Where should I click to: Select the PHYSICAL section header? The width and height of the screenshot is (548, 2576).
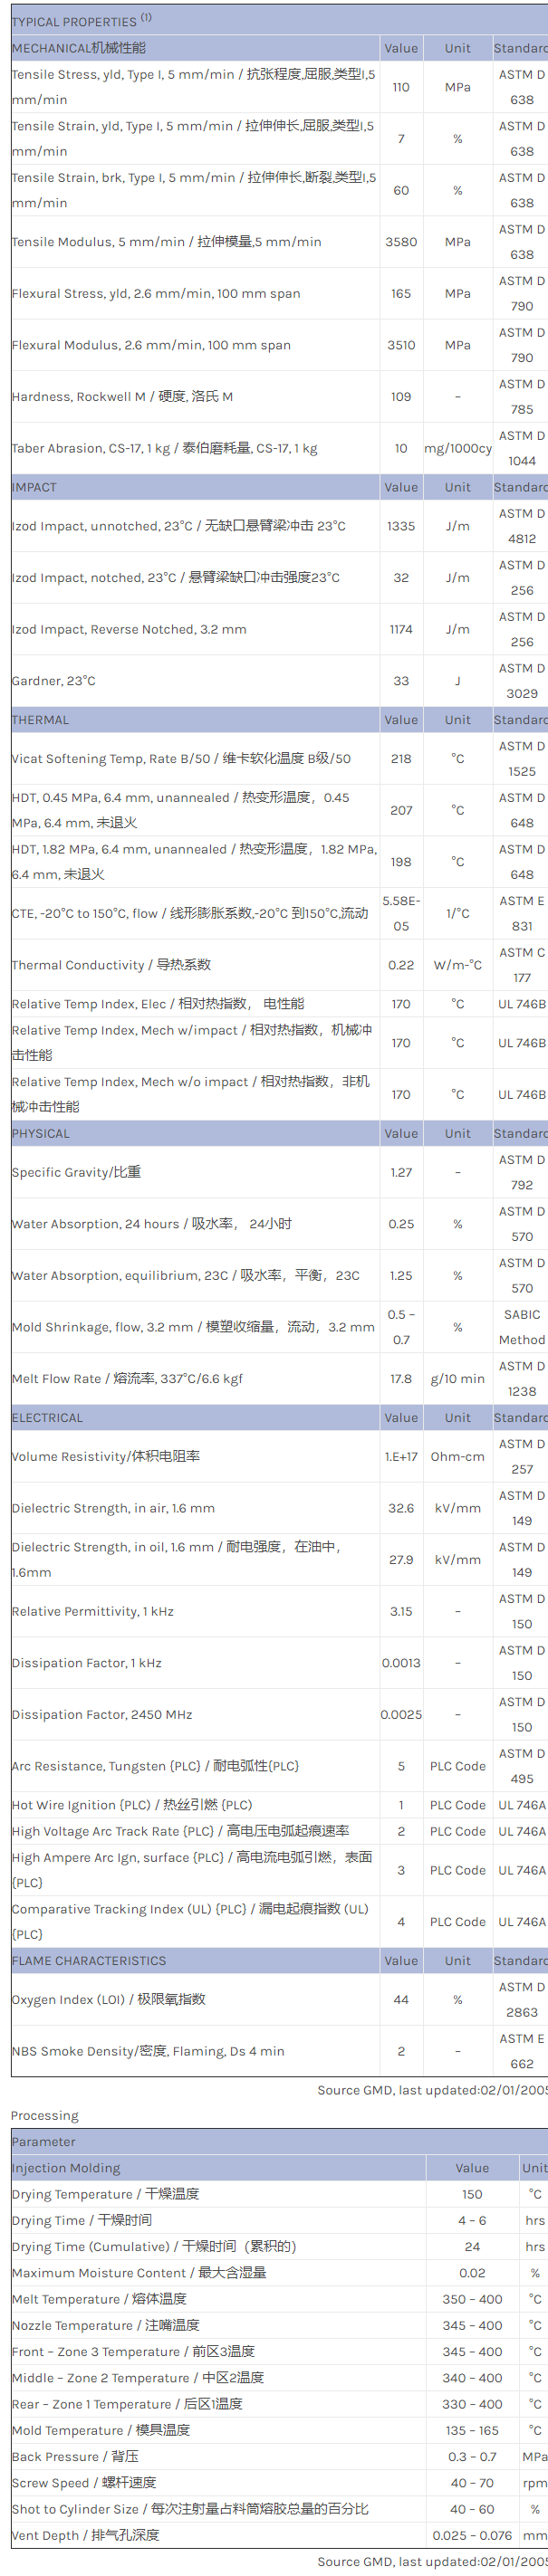click(x=41, y=1134)
